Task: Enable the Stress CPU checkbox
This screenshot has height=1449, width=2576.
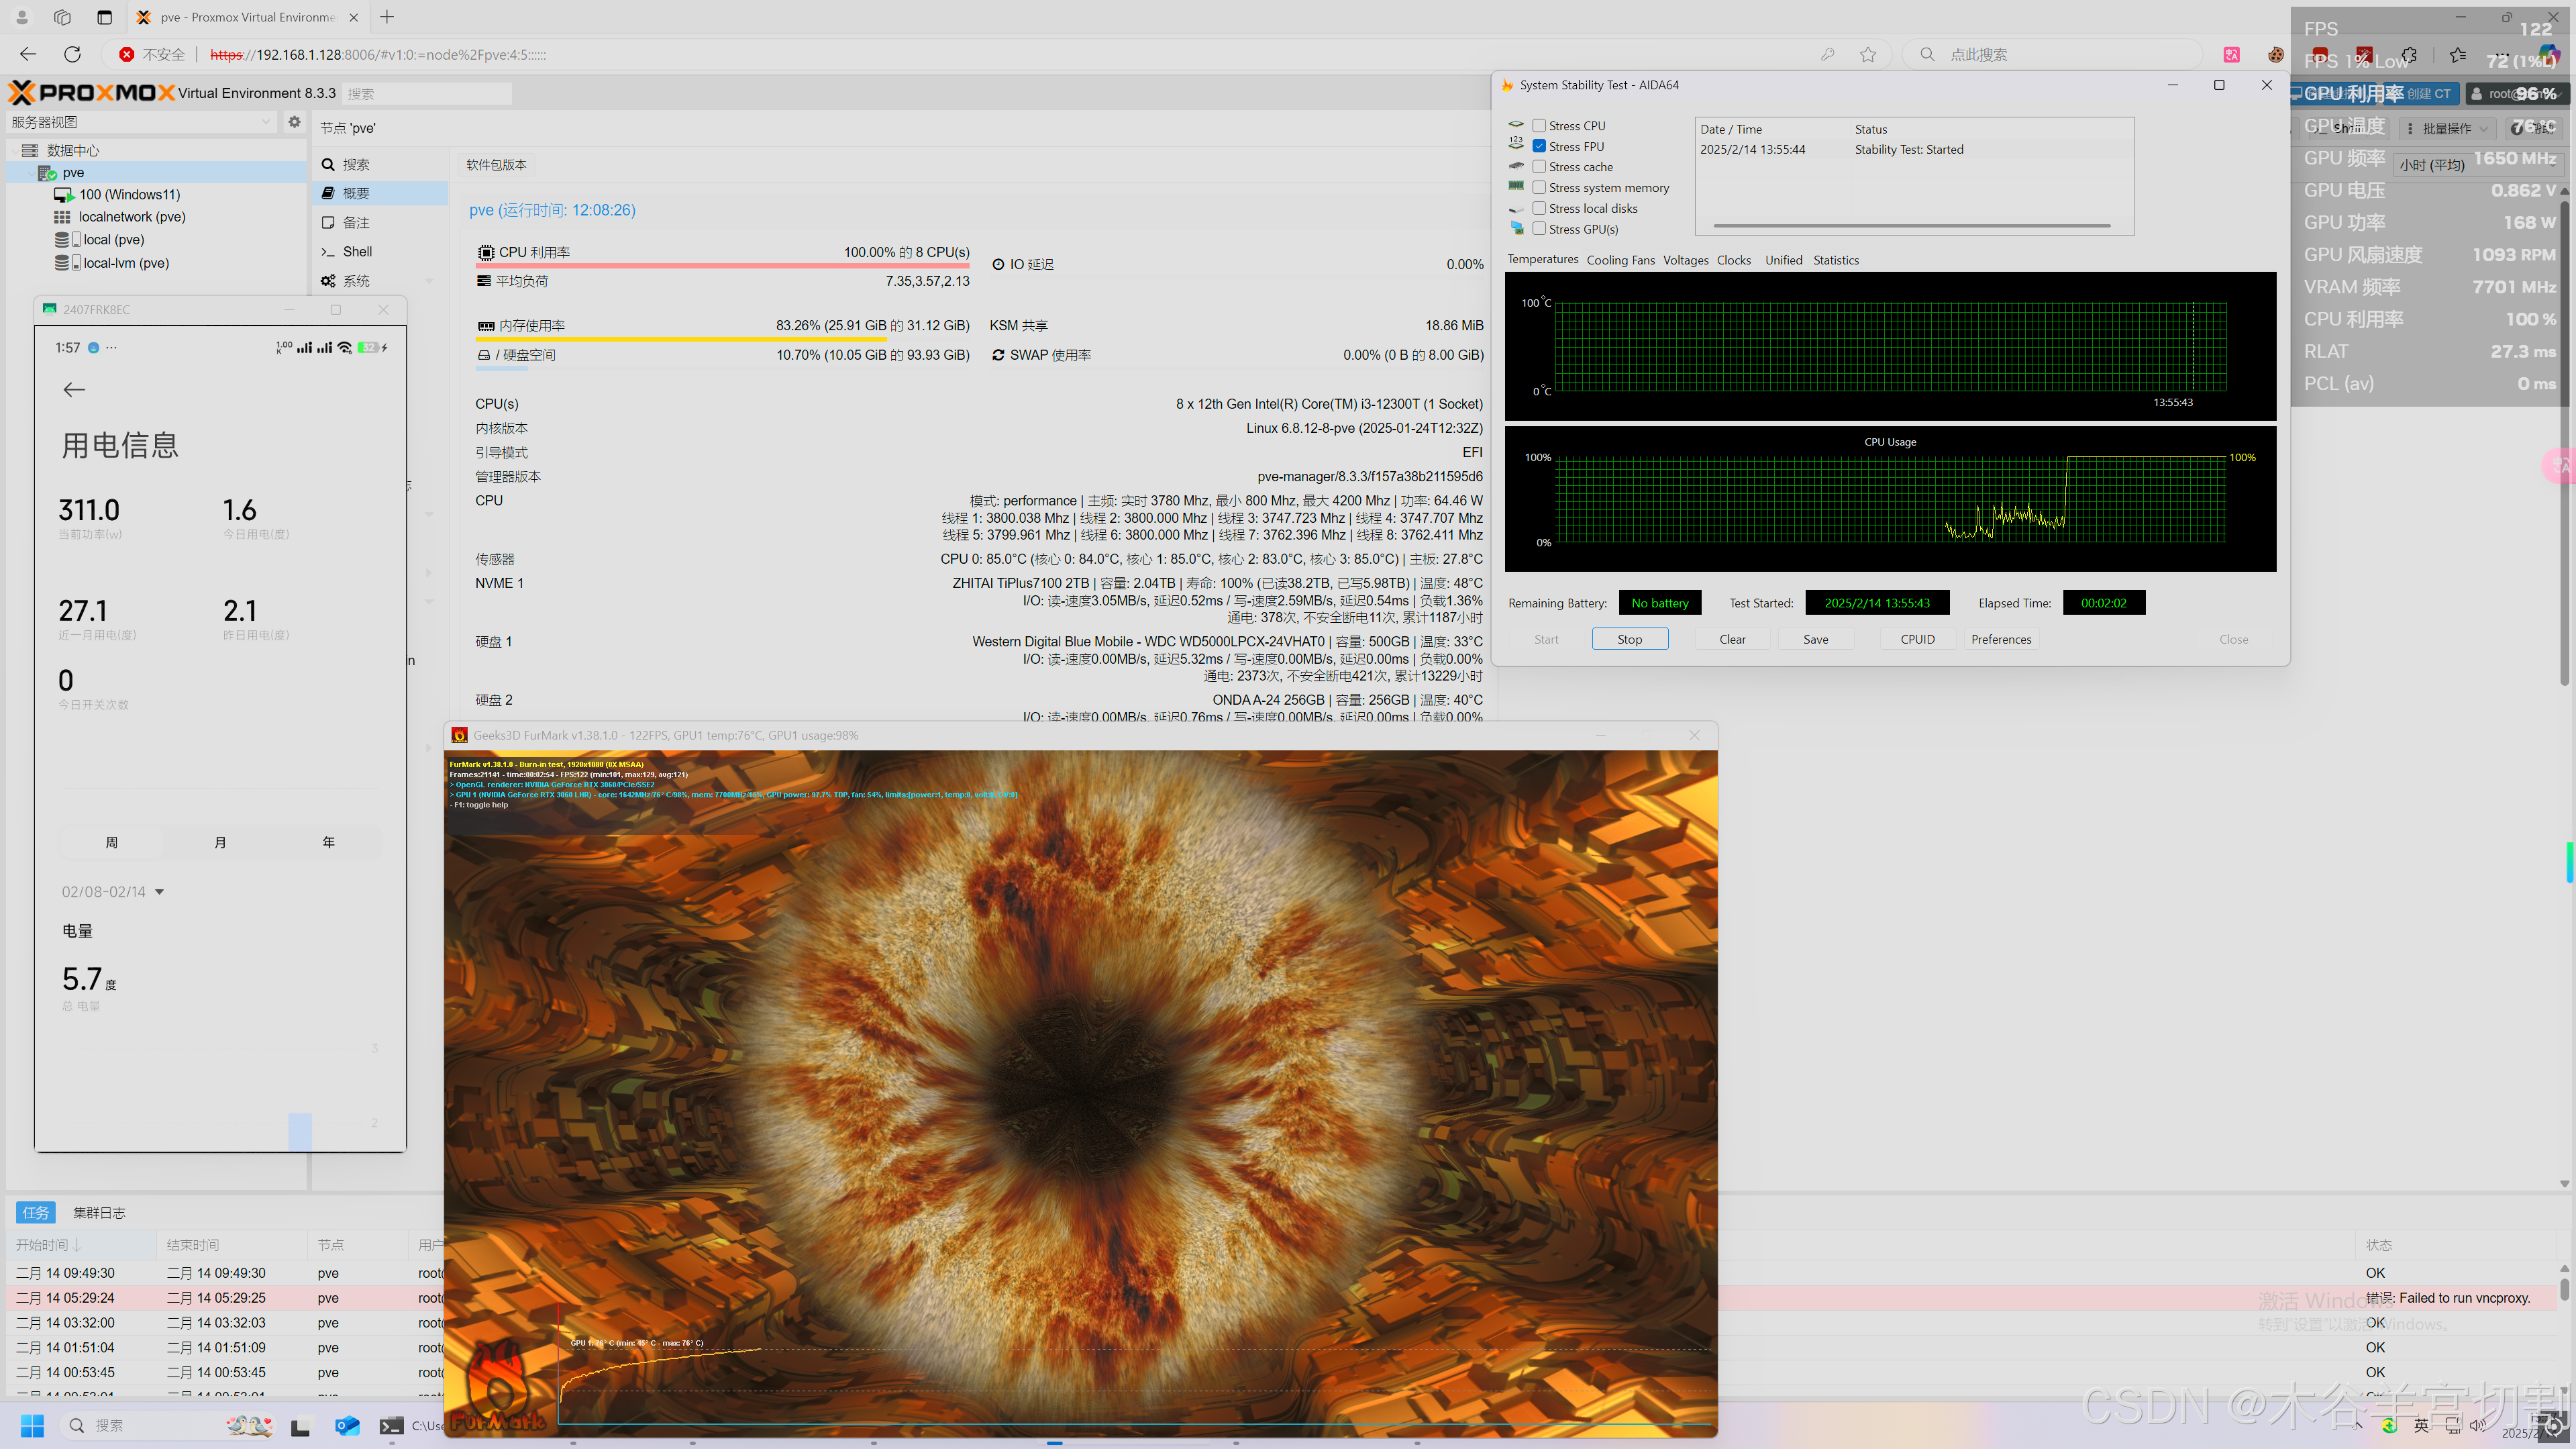Action: 1539,126
